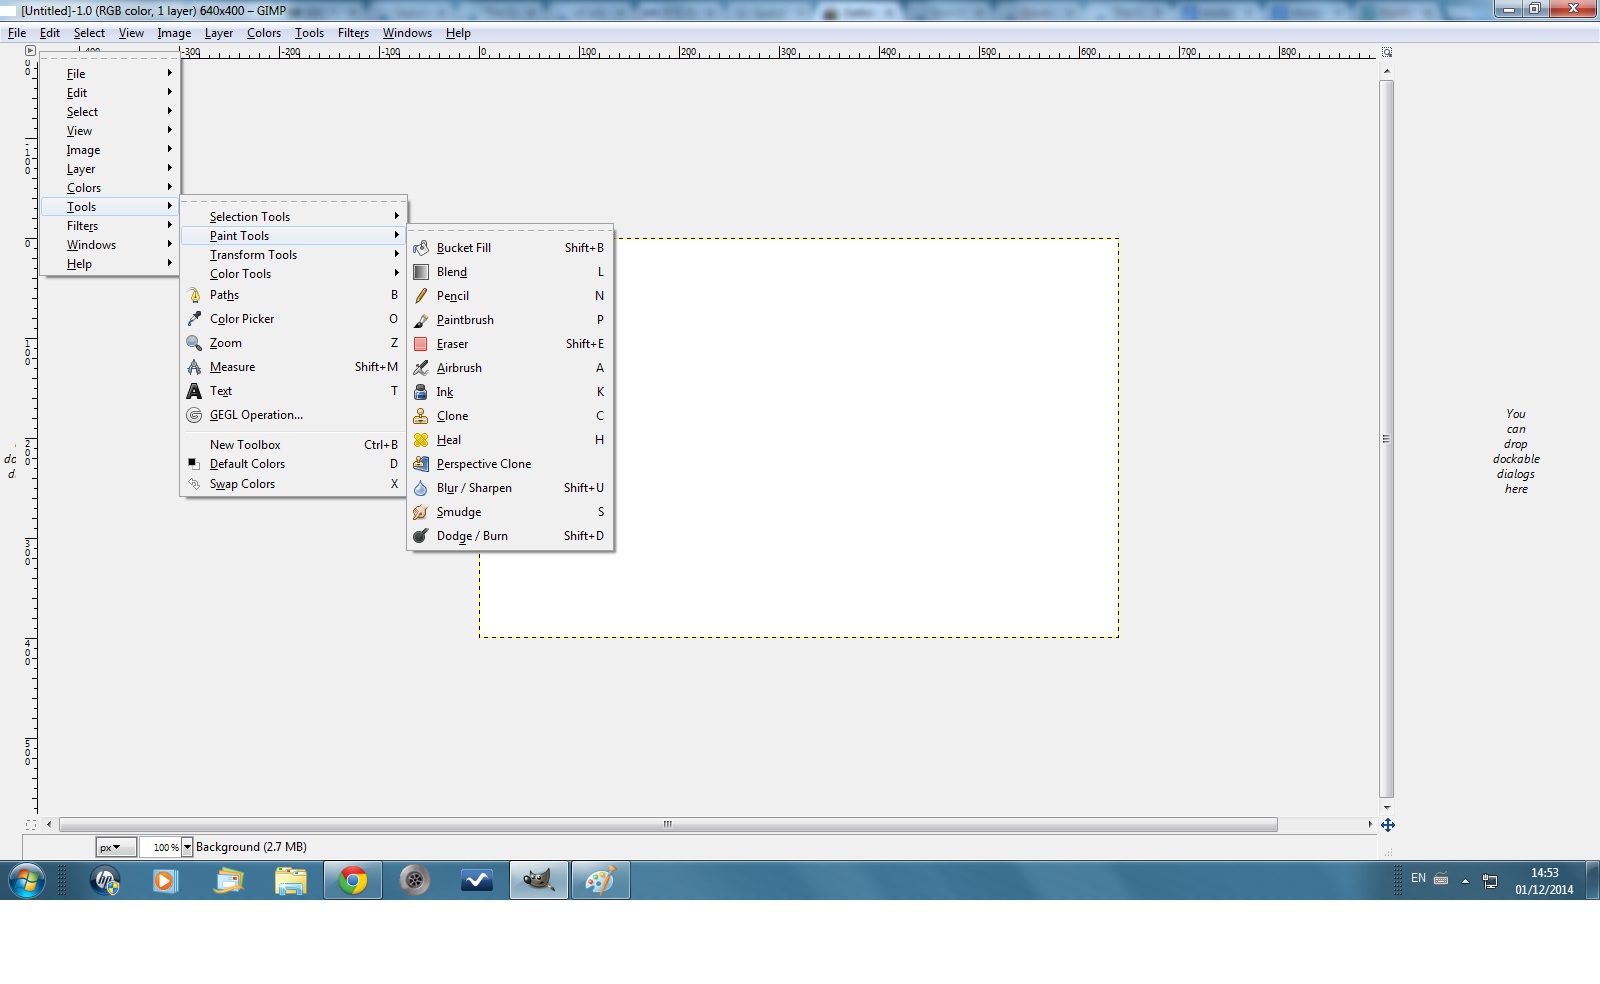Click the horizontal scrollbar
This screenshot has height=984, width=1600.
pyautogui.click(x=668, y=825)
